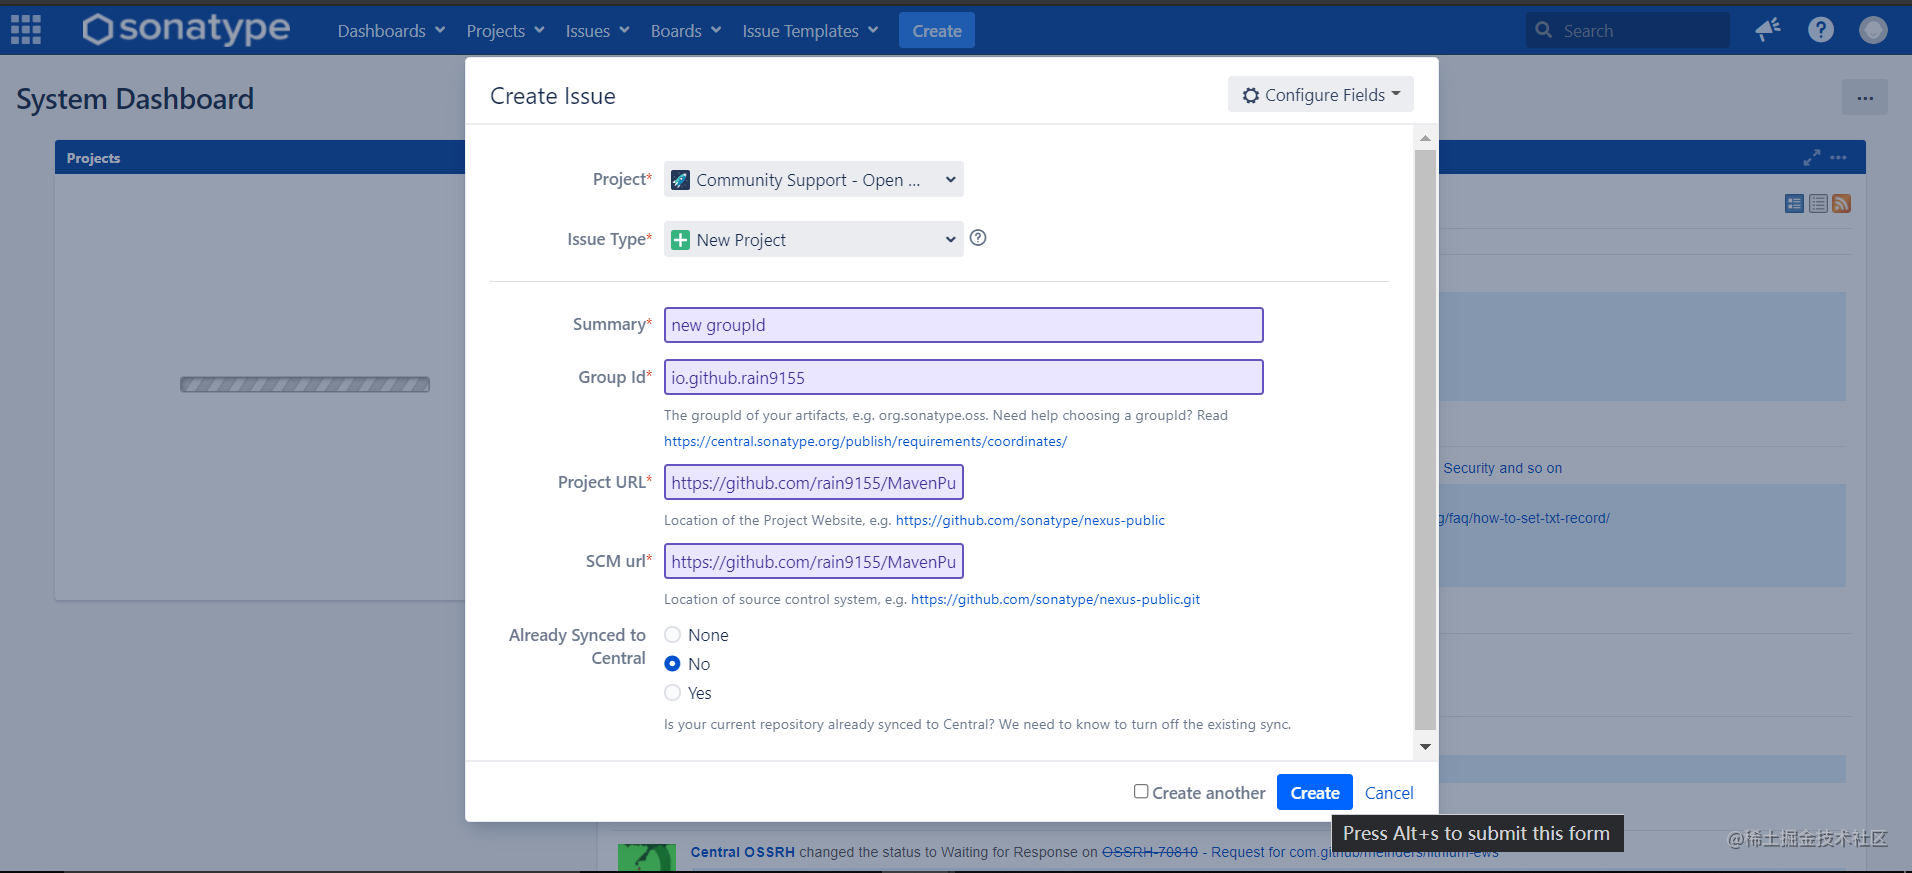Open the nexus-public example project link
Viewport: 1912px width, 873px height.
click(x=1030, y=520)
